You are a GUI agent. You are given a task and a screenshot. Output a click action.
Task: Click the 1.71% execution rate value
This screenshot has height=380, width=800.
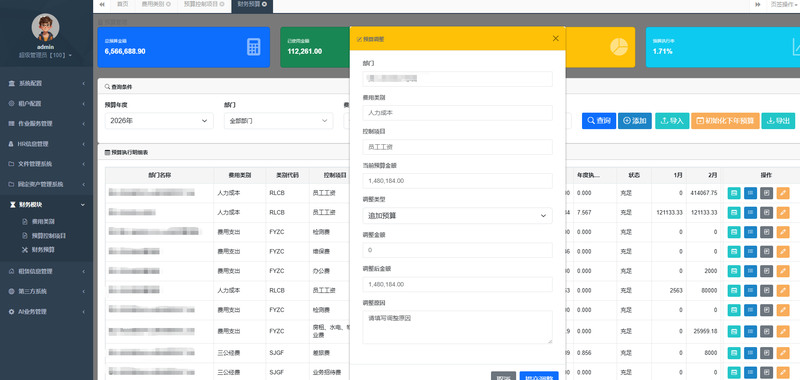click(662, 52)
